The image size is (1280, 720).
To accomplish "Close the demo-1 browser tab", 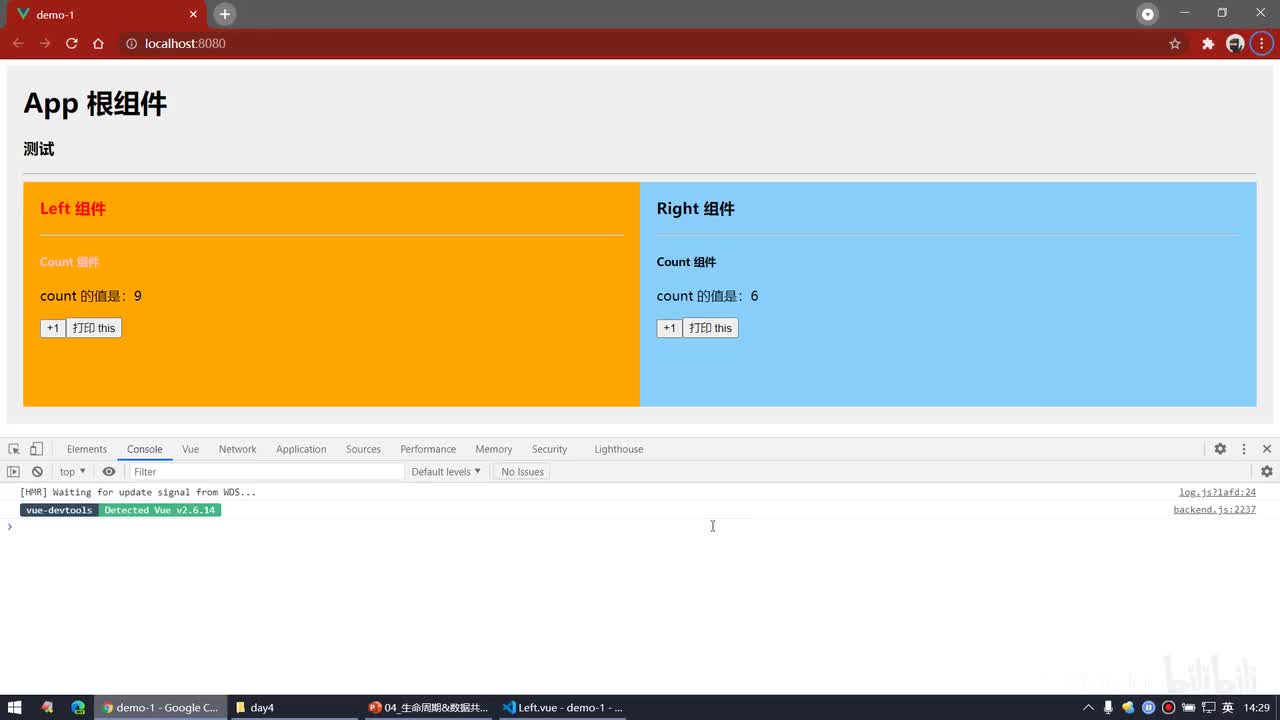I will click(x=194, y=15).
